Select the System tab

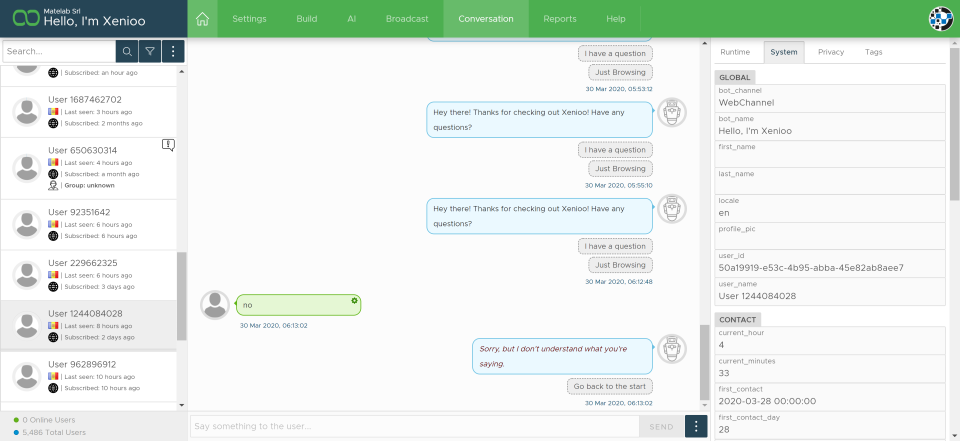pyautogui.click(x=784, y=52)
